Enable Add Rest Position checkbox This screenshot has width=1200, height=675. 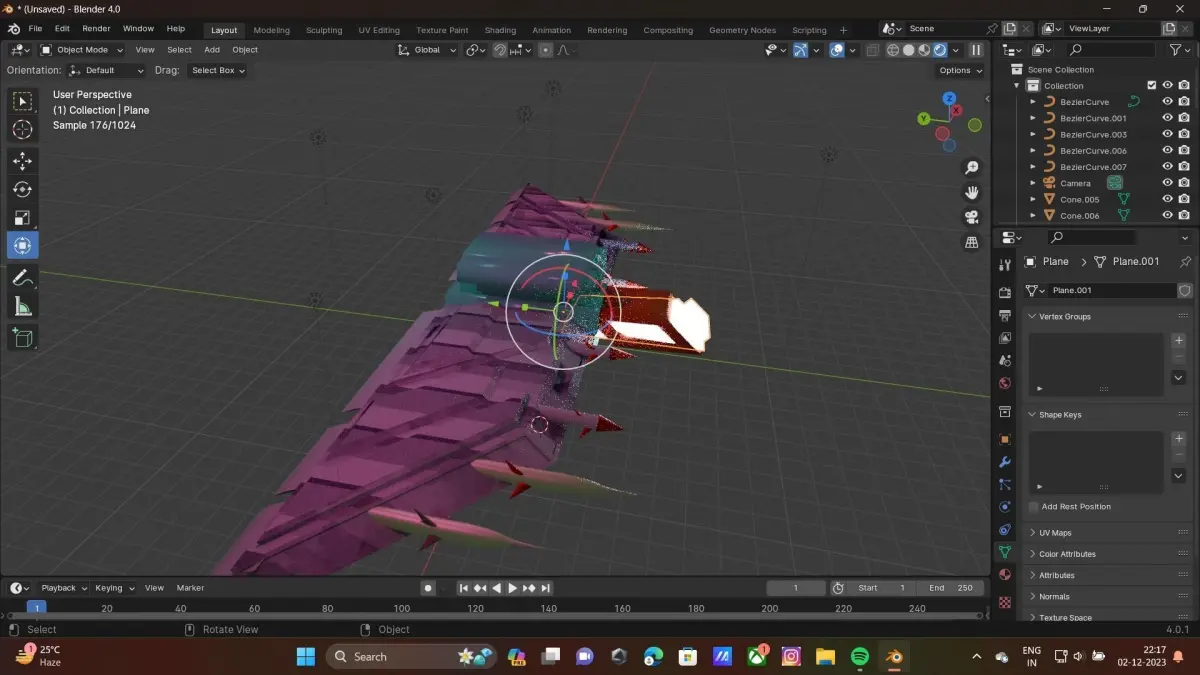(x=1034, y=507)
